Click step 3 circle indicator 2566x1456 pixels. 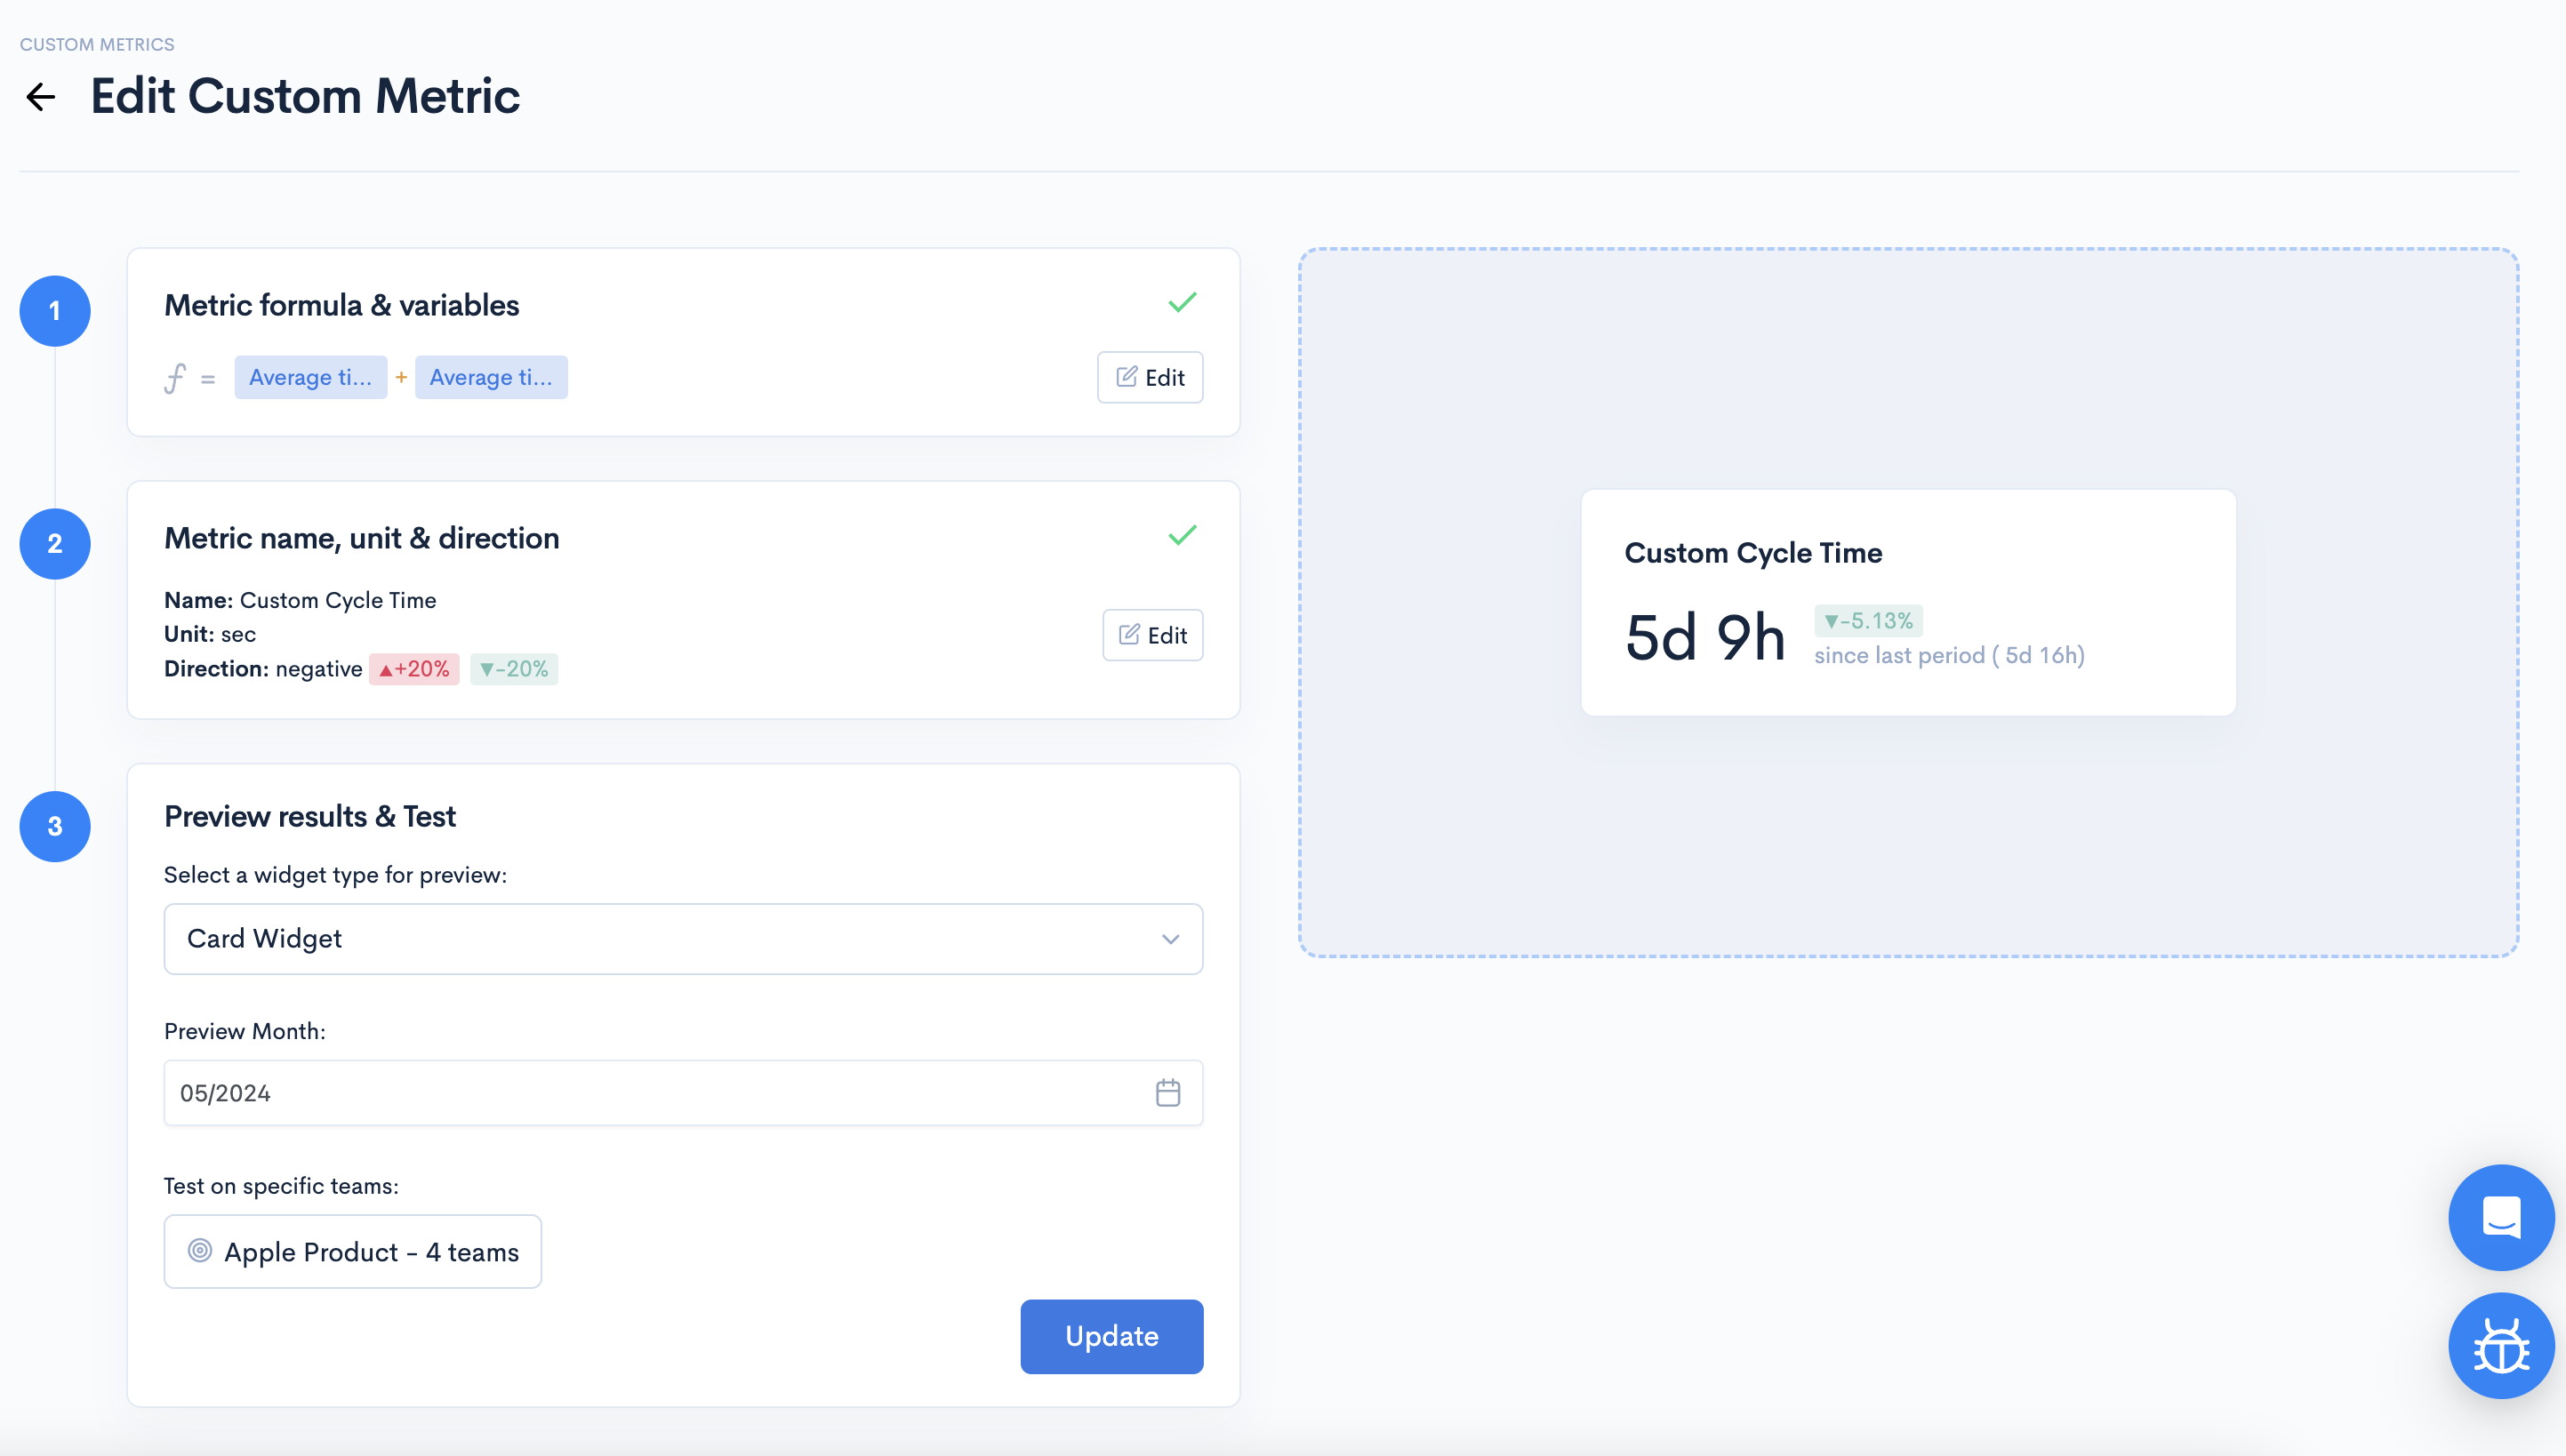(x=55, y=827)
